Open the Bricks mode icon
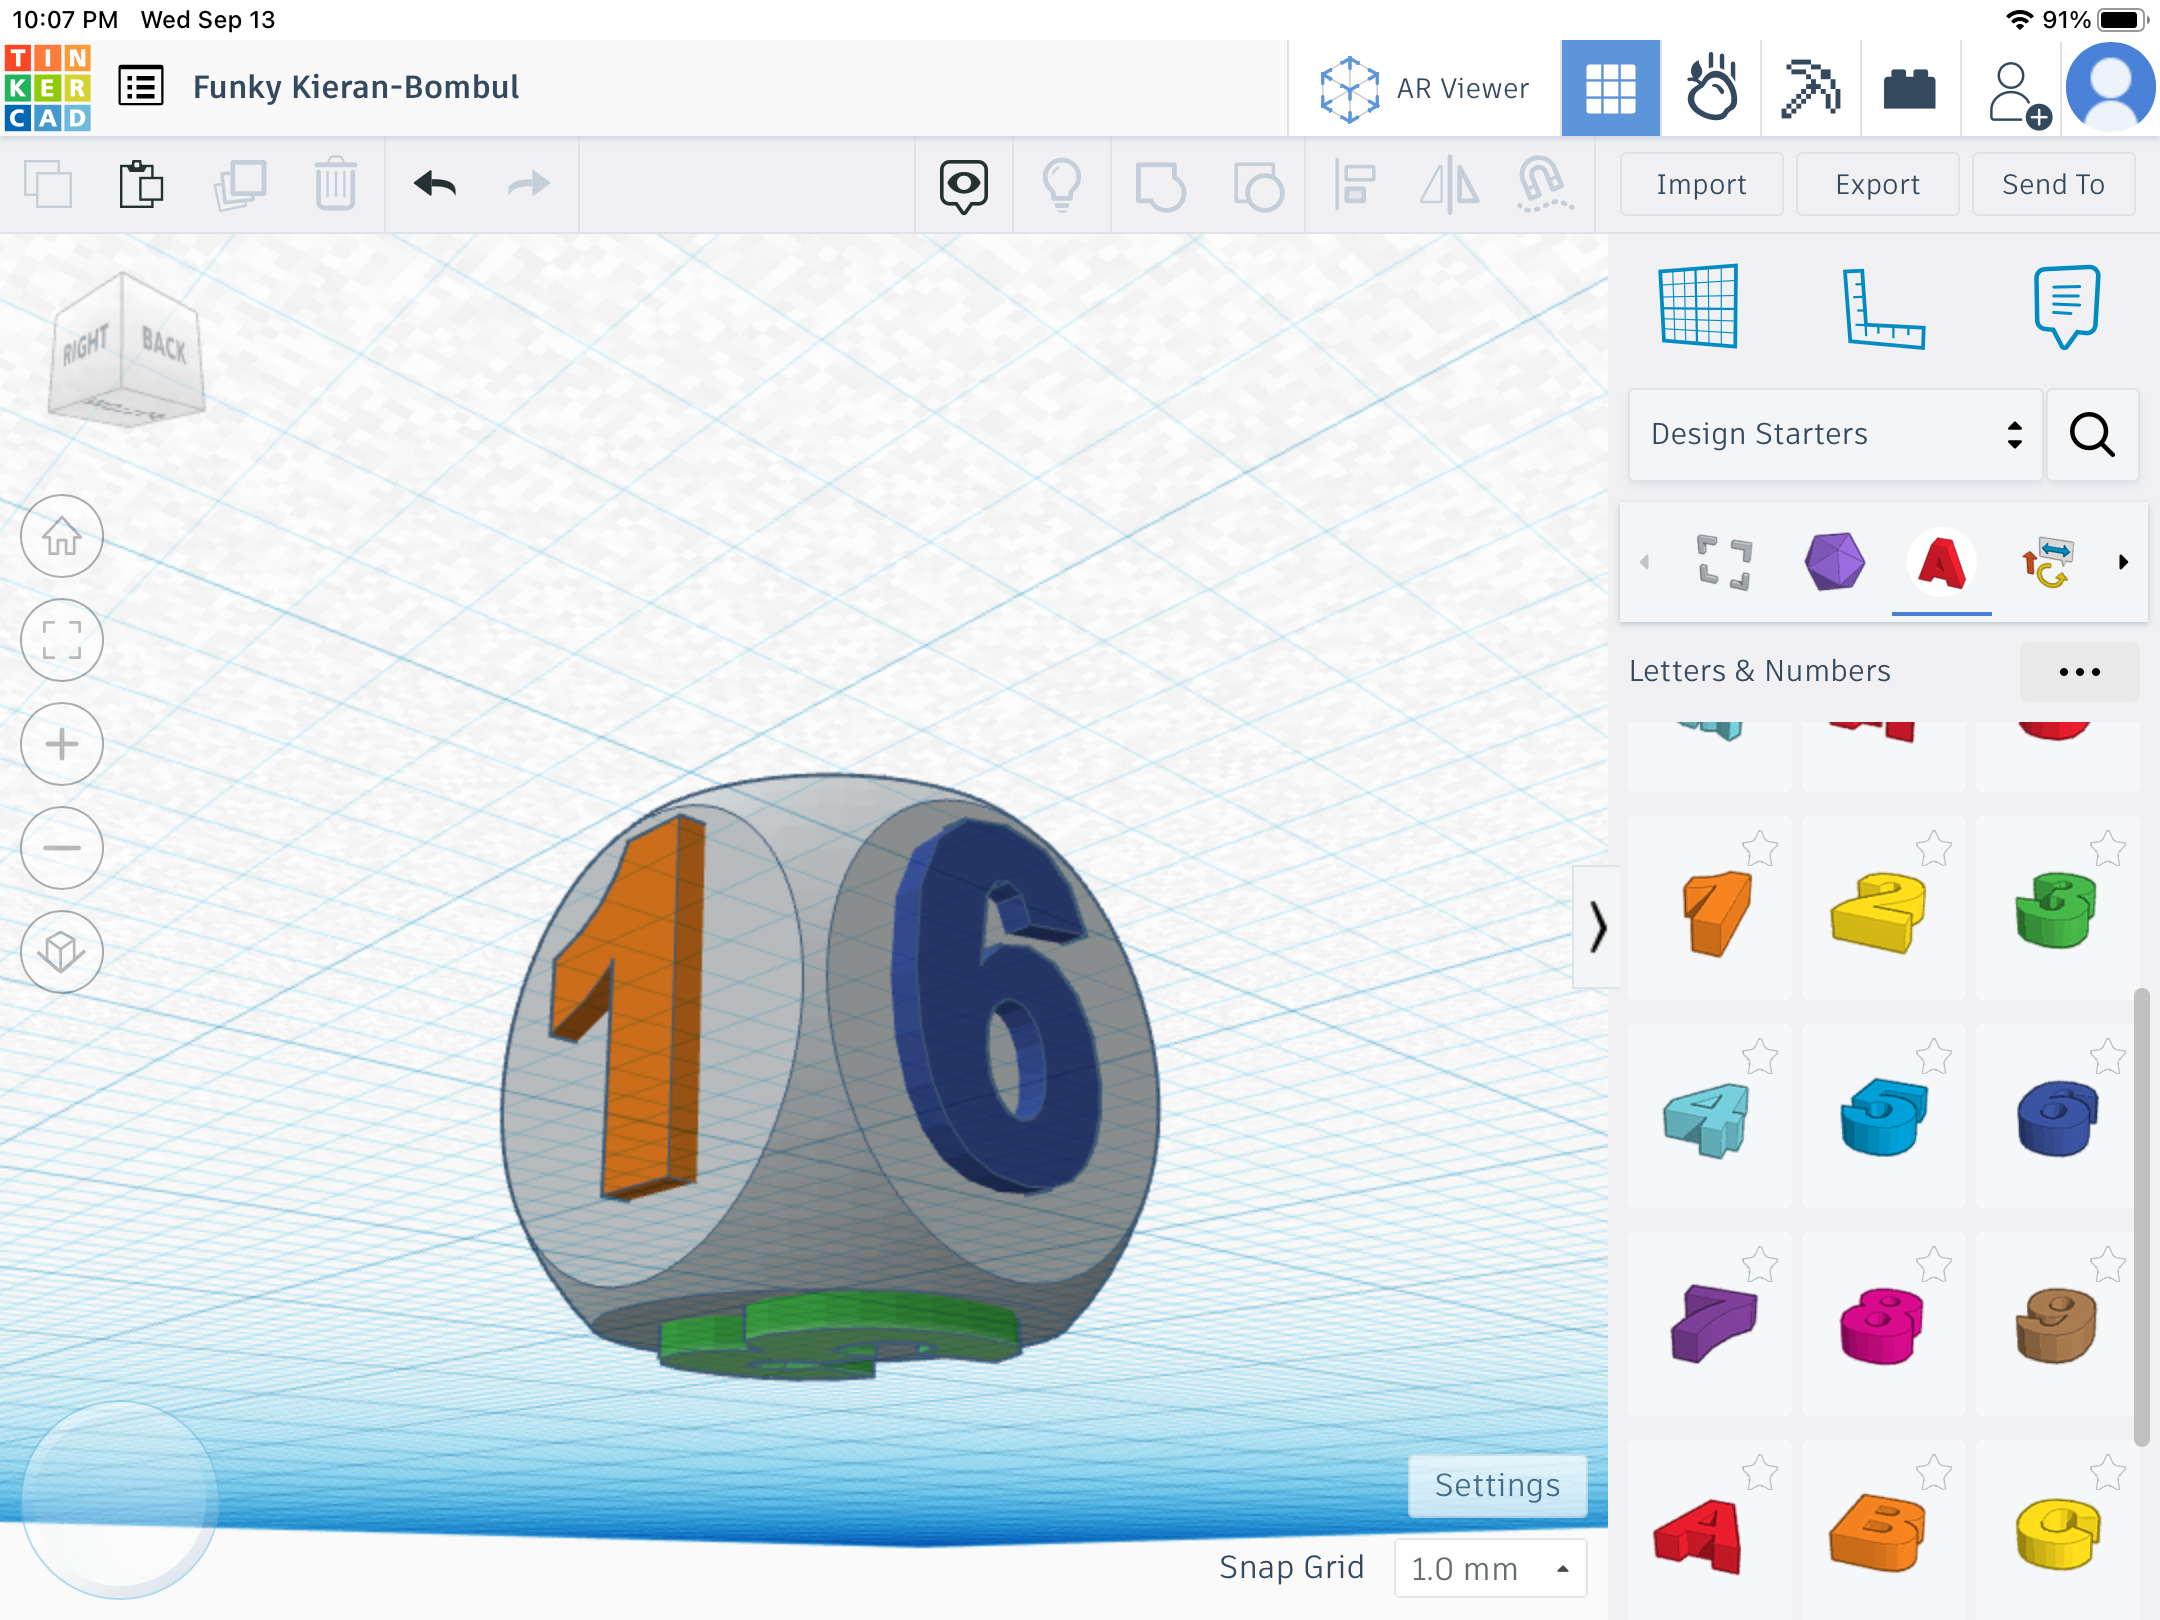Viewport: 2160px width, 1620px height. point(1909,88)
